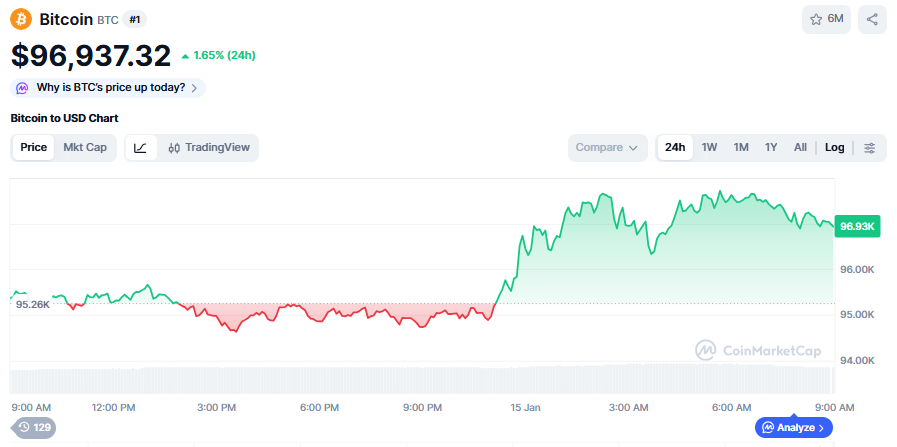Click the #1 rank badge
Image resolution: width=897 pixels, height=447 pixels.
(135, 19)
